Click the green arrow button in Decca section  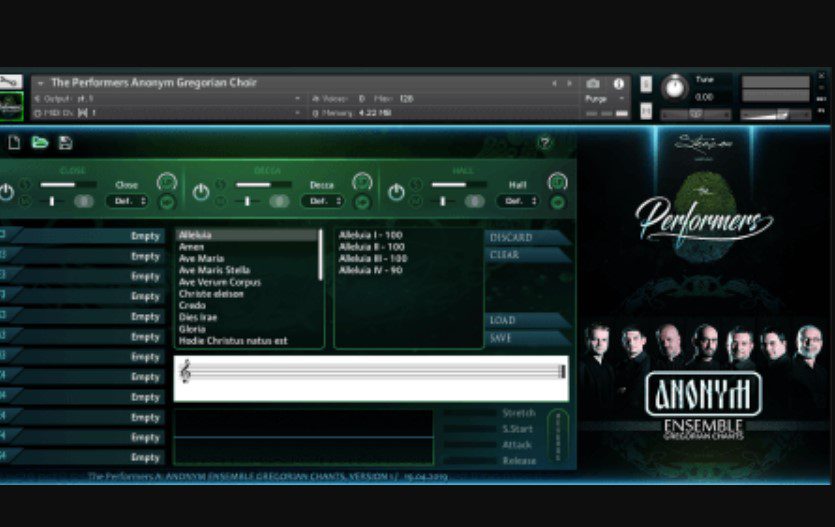coord(363,202)
